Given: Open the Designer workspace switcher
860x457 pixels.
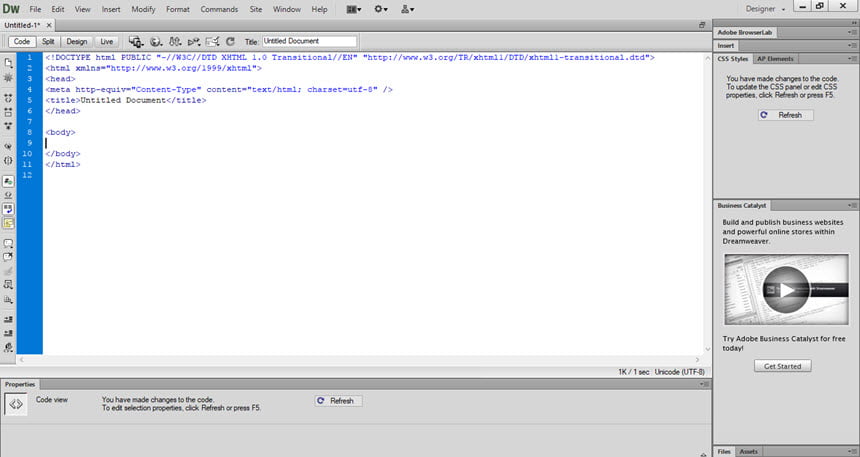Looking at the screenshot, I should (x=765, y=9).
